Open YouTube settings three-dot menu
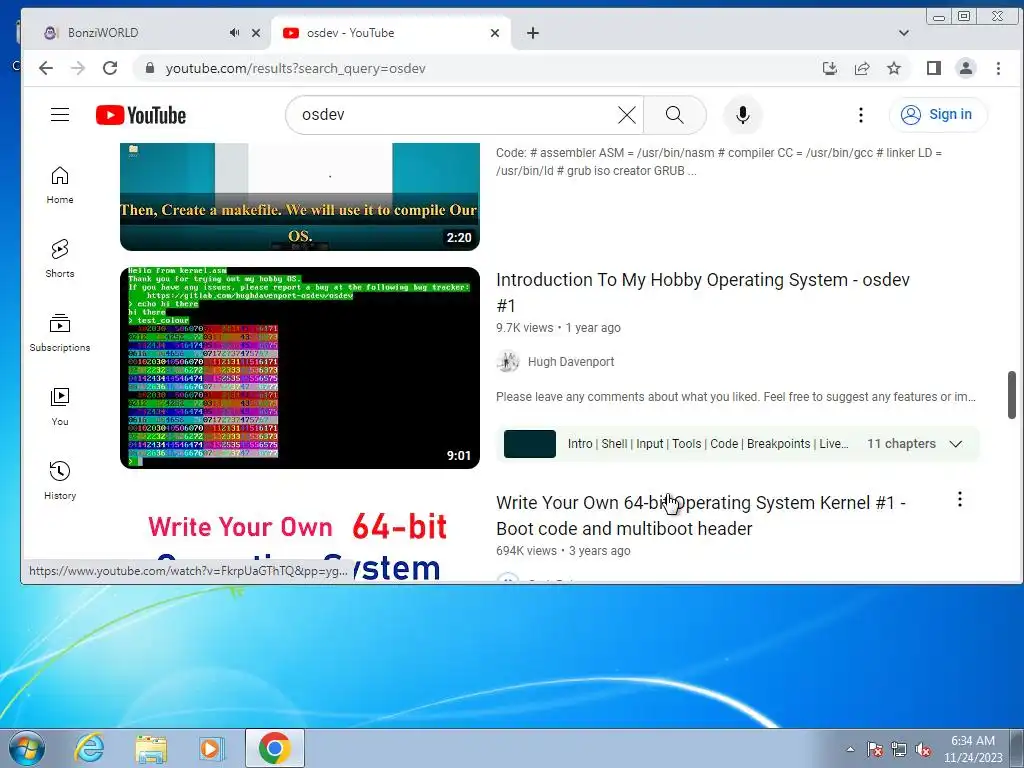 861,115
